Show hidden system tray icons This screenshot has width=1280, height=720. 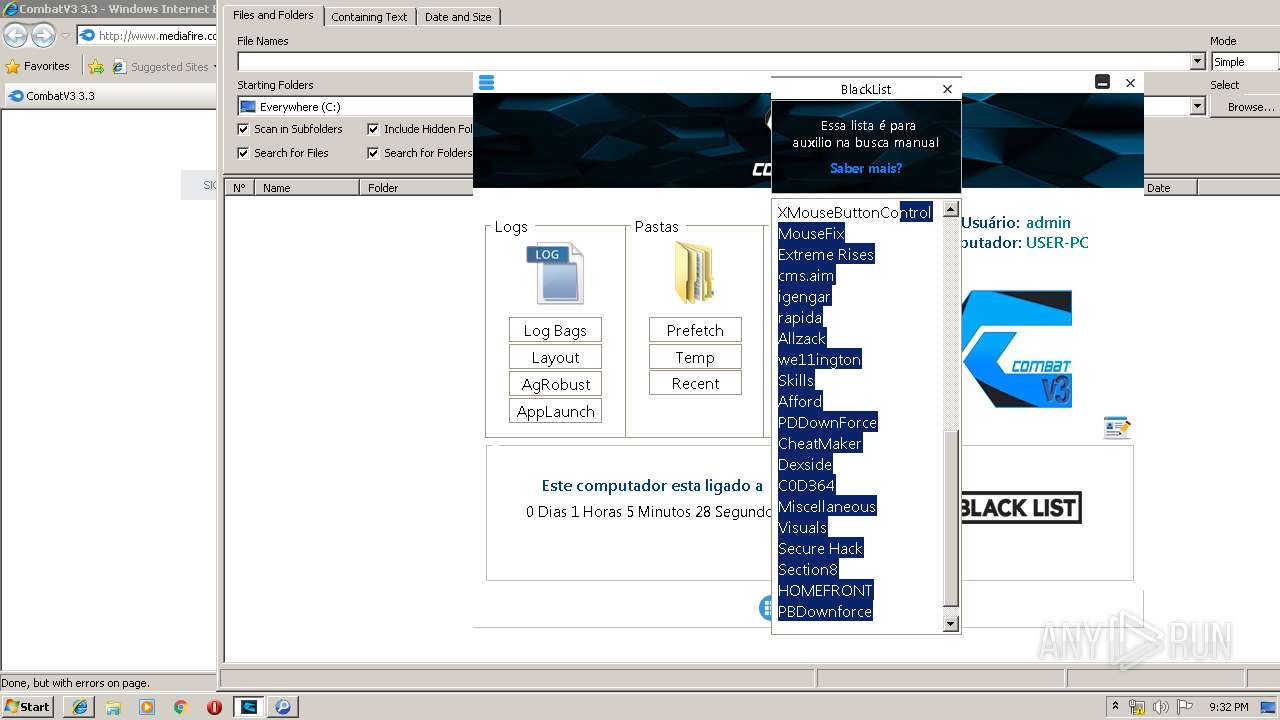point(1115,707)
